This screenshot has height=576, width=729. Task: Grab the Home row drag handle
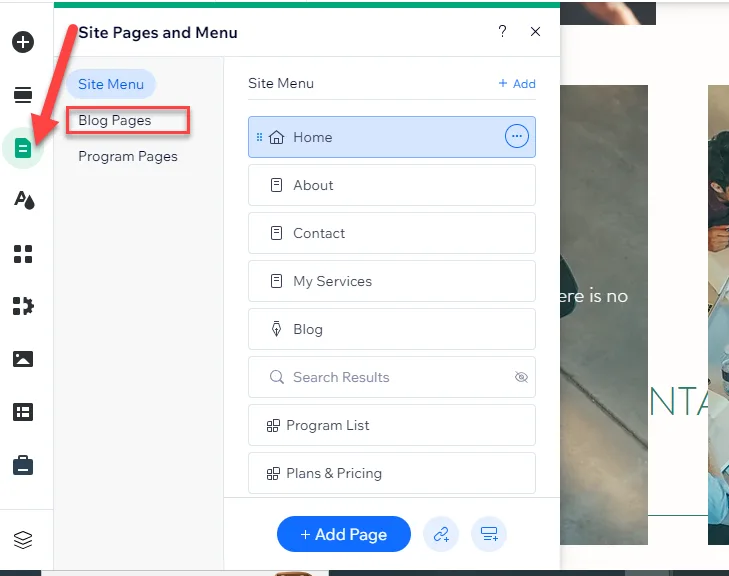tap(259, 137)
